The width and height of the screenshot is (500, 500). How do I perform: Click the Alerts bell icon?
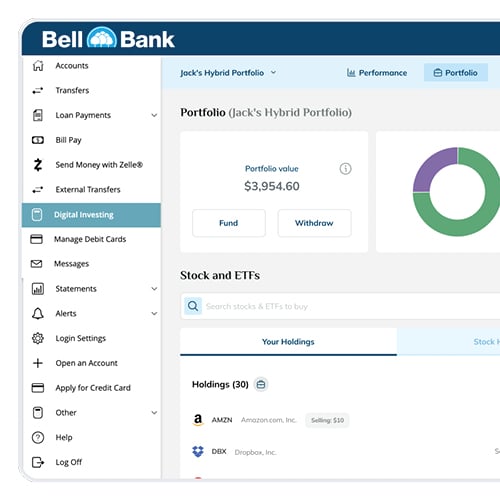(38, 313)
